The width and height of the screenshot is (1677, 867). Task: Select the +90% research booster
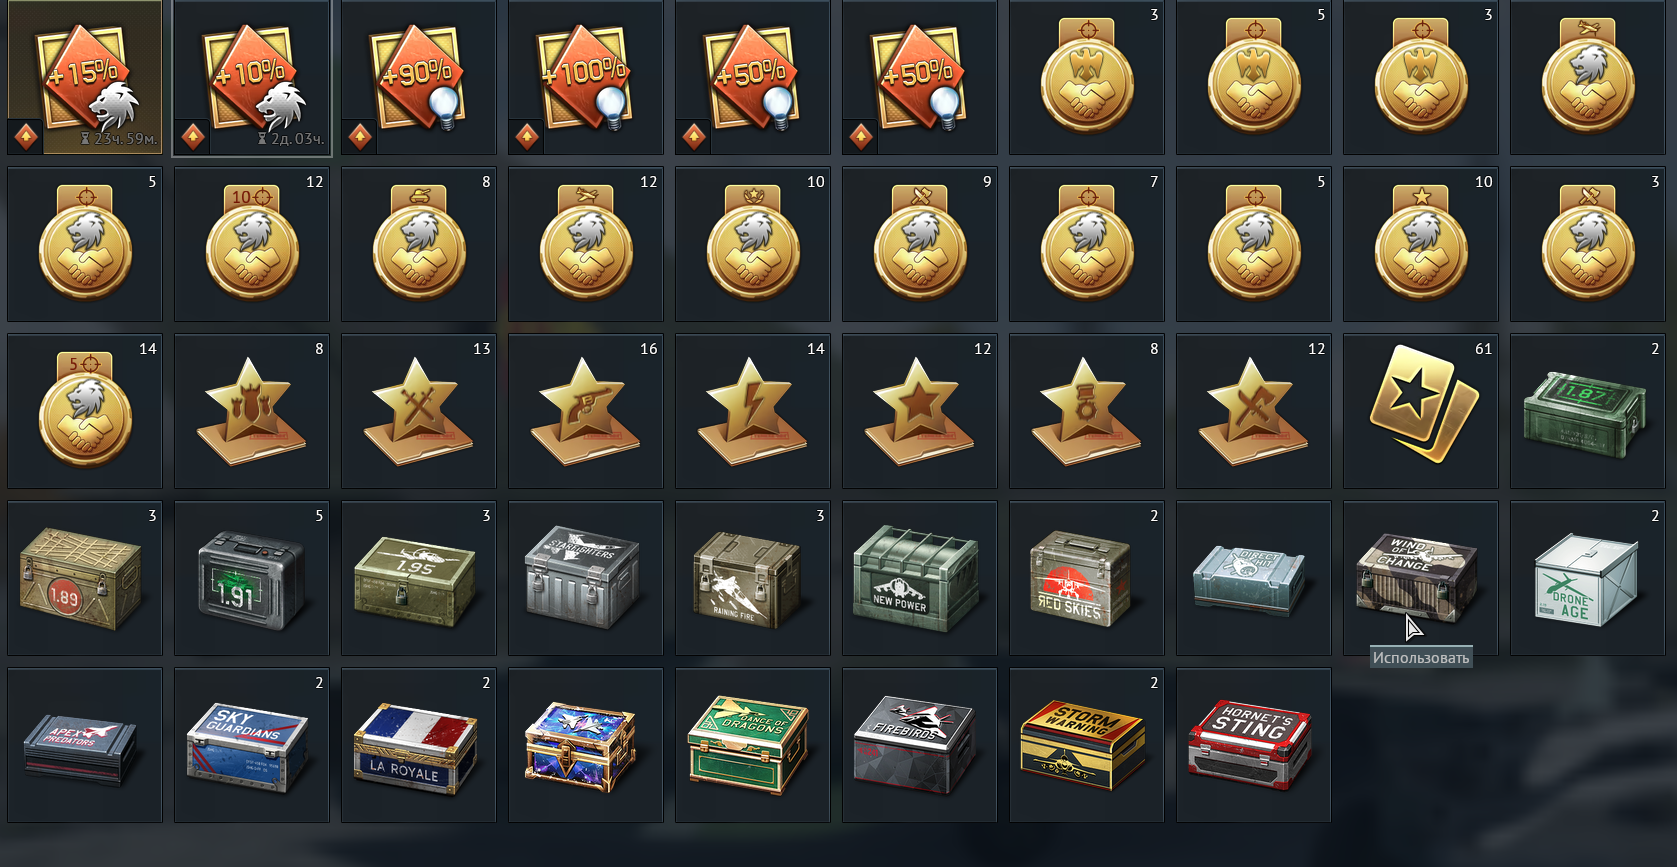(419, 77)
